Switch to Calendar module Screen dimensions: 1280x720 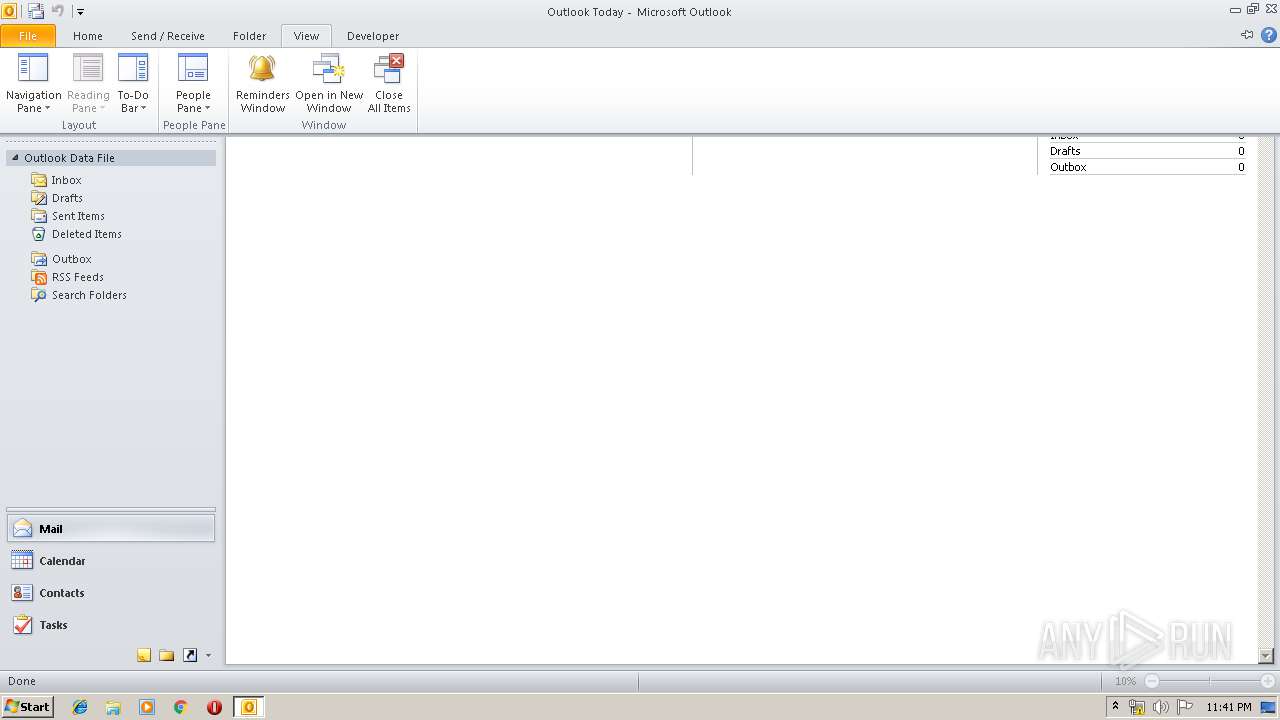pos(111,561)
